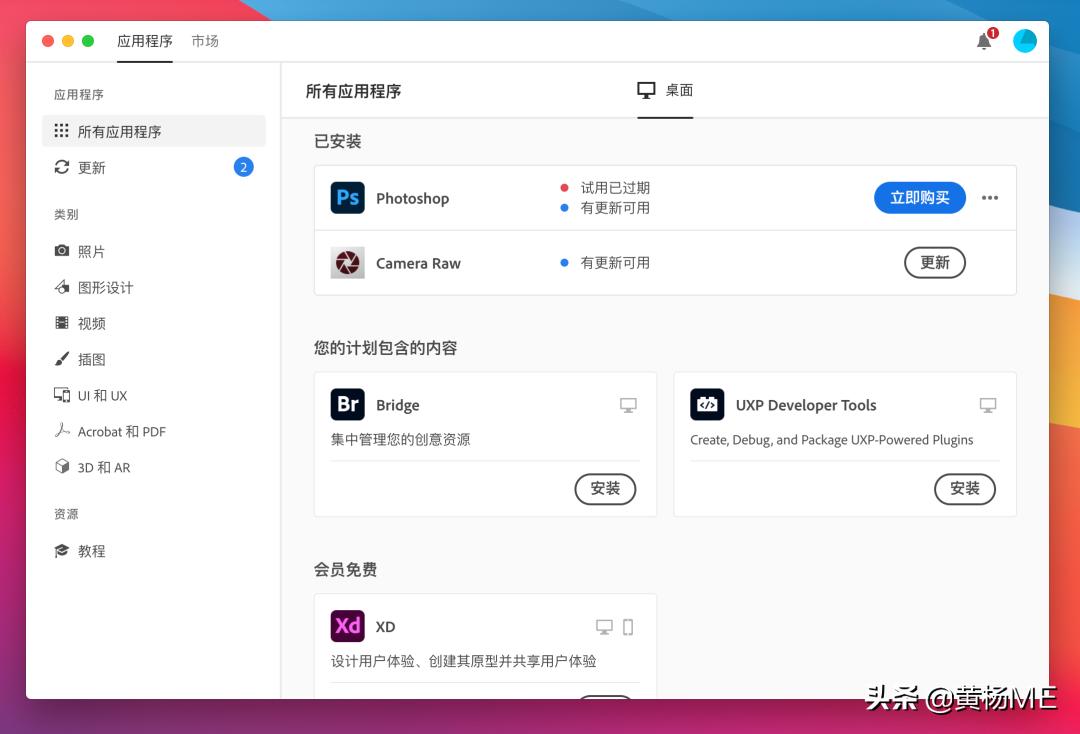This screenshot has height=734, width=1080.
Task: Open the Bridge app icon
Action: tap(347, 405)
